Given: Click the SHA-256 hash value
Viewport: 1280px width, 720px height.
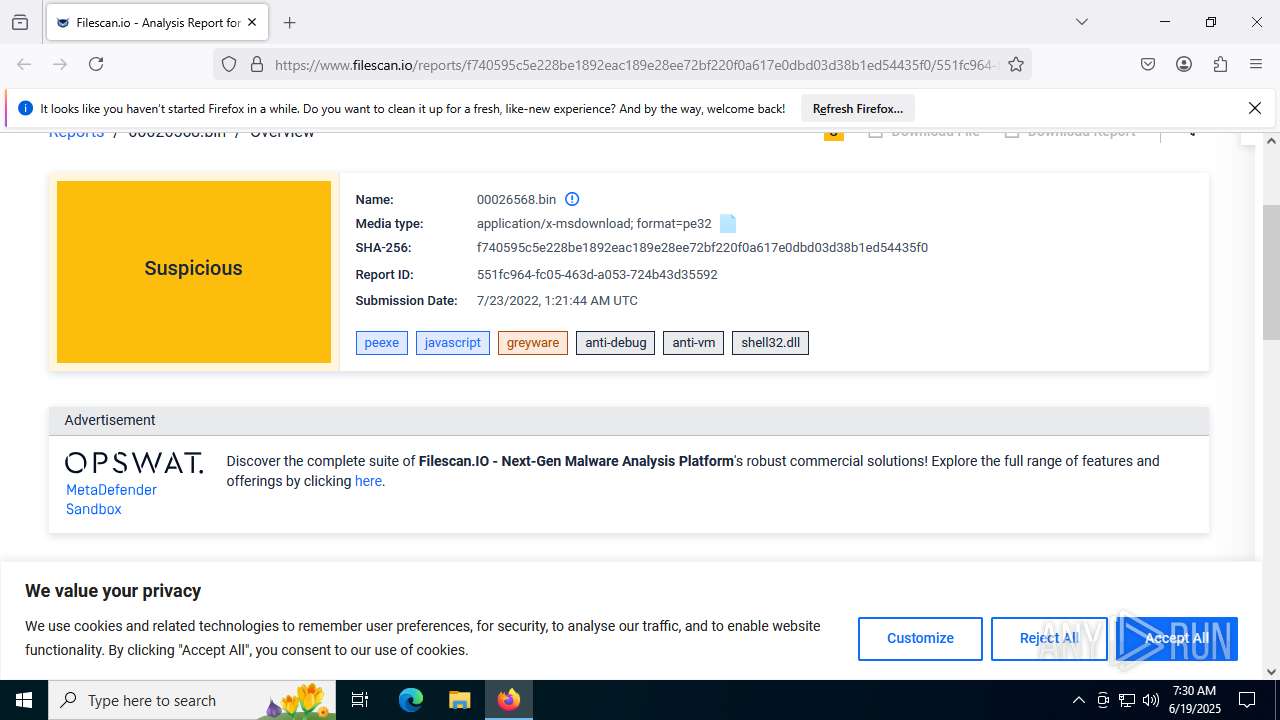Looking at the screenshot, I should pyautogui.click(x=702, y=248).
